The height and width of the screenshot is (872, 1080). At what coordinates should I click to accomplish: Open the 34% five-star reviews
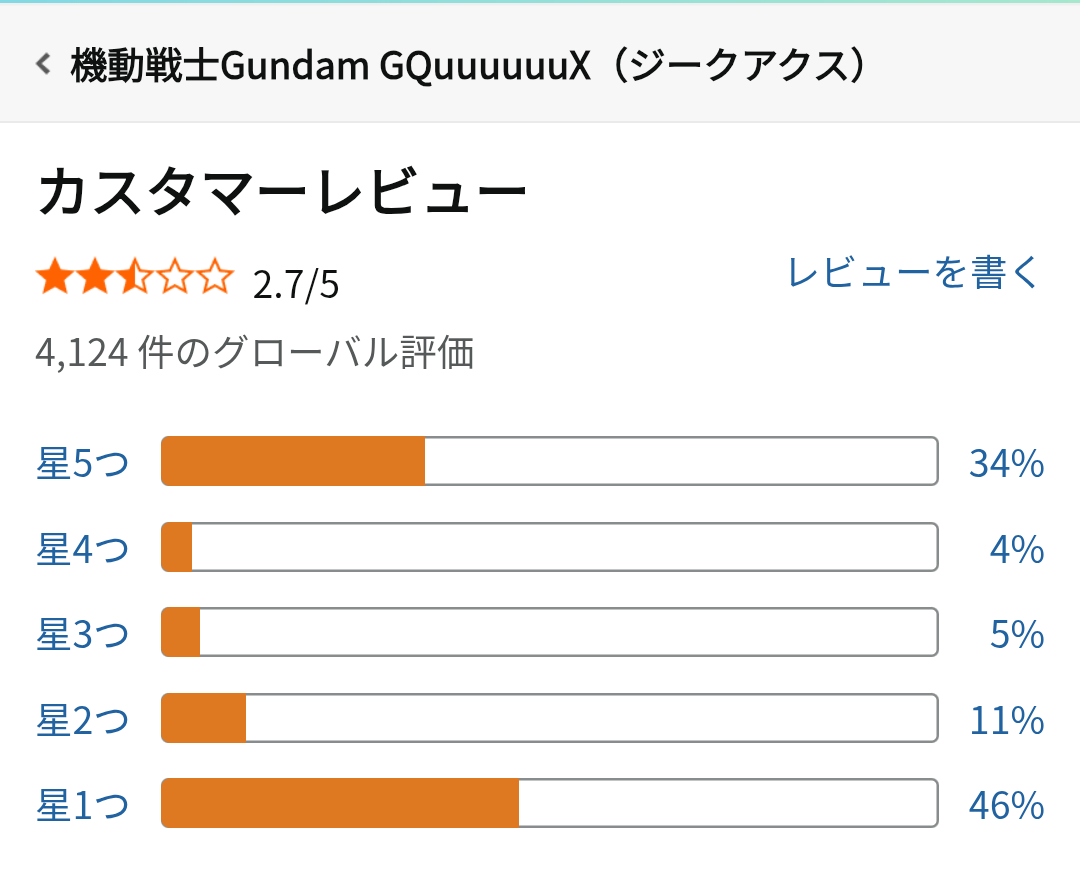1006,464
